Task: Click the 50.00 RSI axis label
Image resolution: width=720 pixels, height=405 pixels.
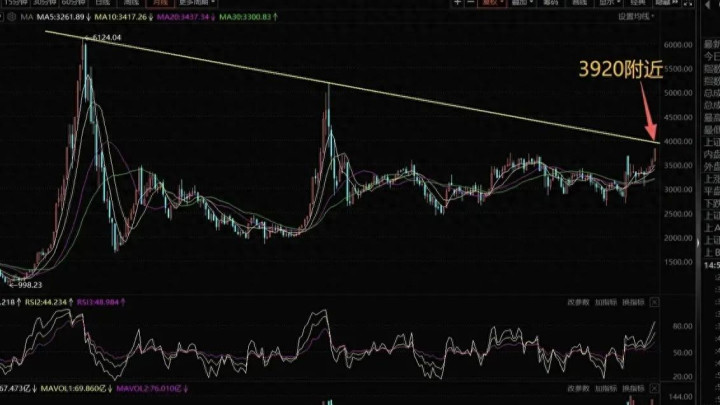Action: pyautogui.click(x=682, y=353)
